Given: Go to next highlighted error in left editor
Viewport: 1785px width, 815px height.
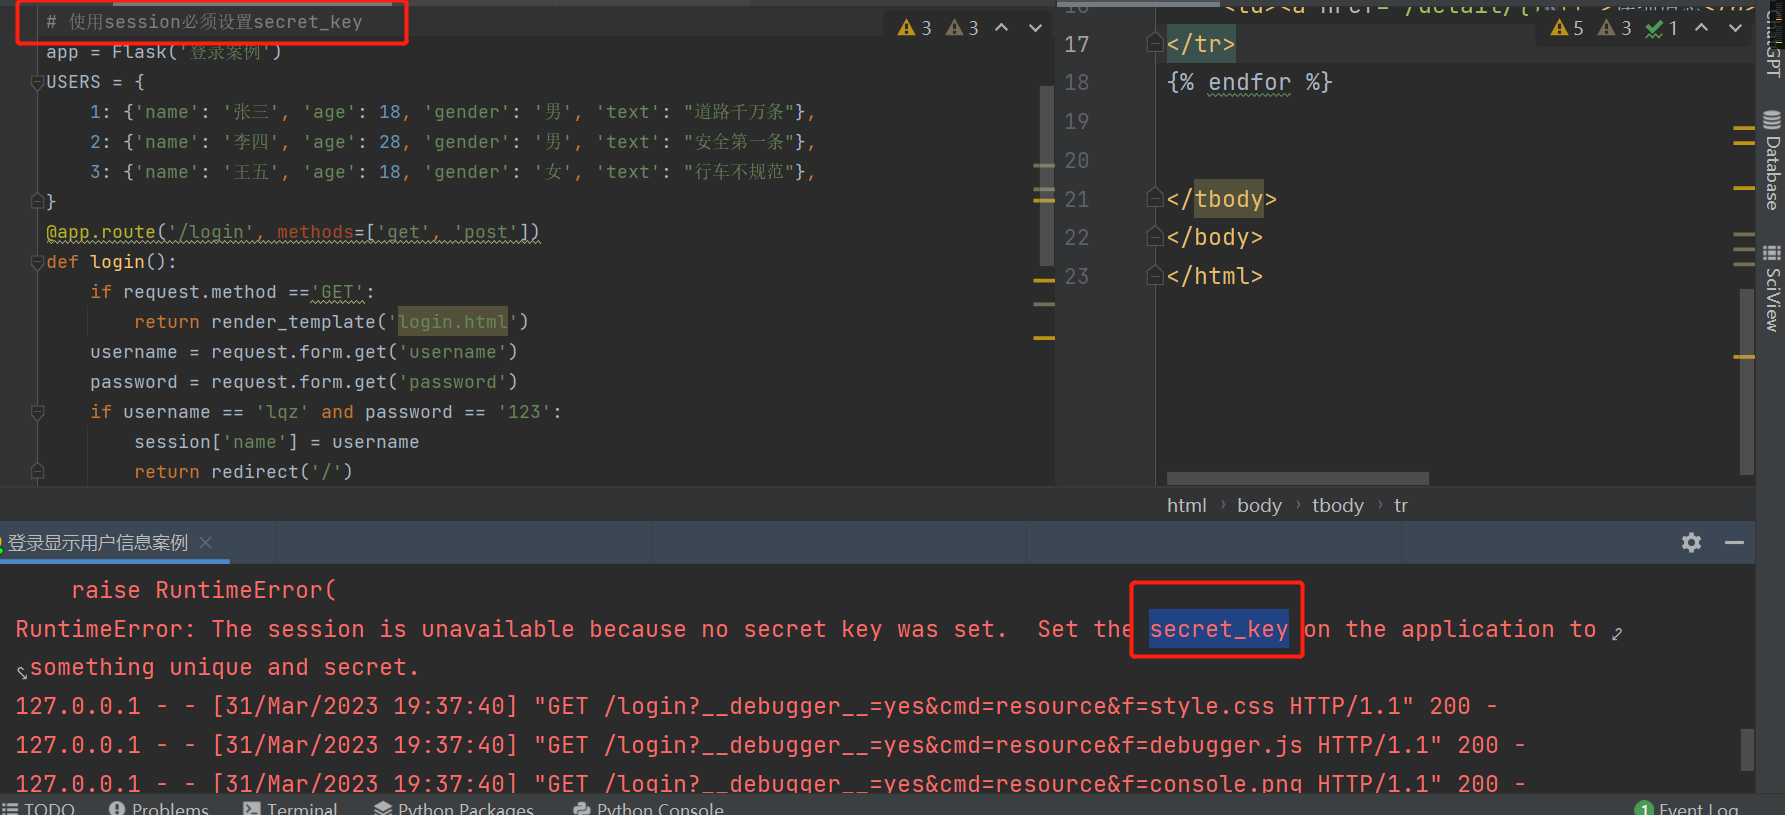Looking at the screenshot, I should point(1035,28).
